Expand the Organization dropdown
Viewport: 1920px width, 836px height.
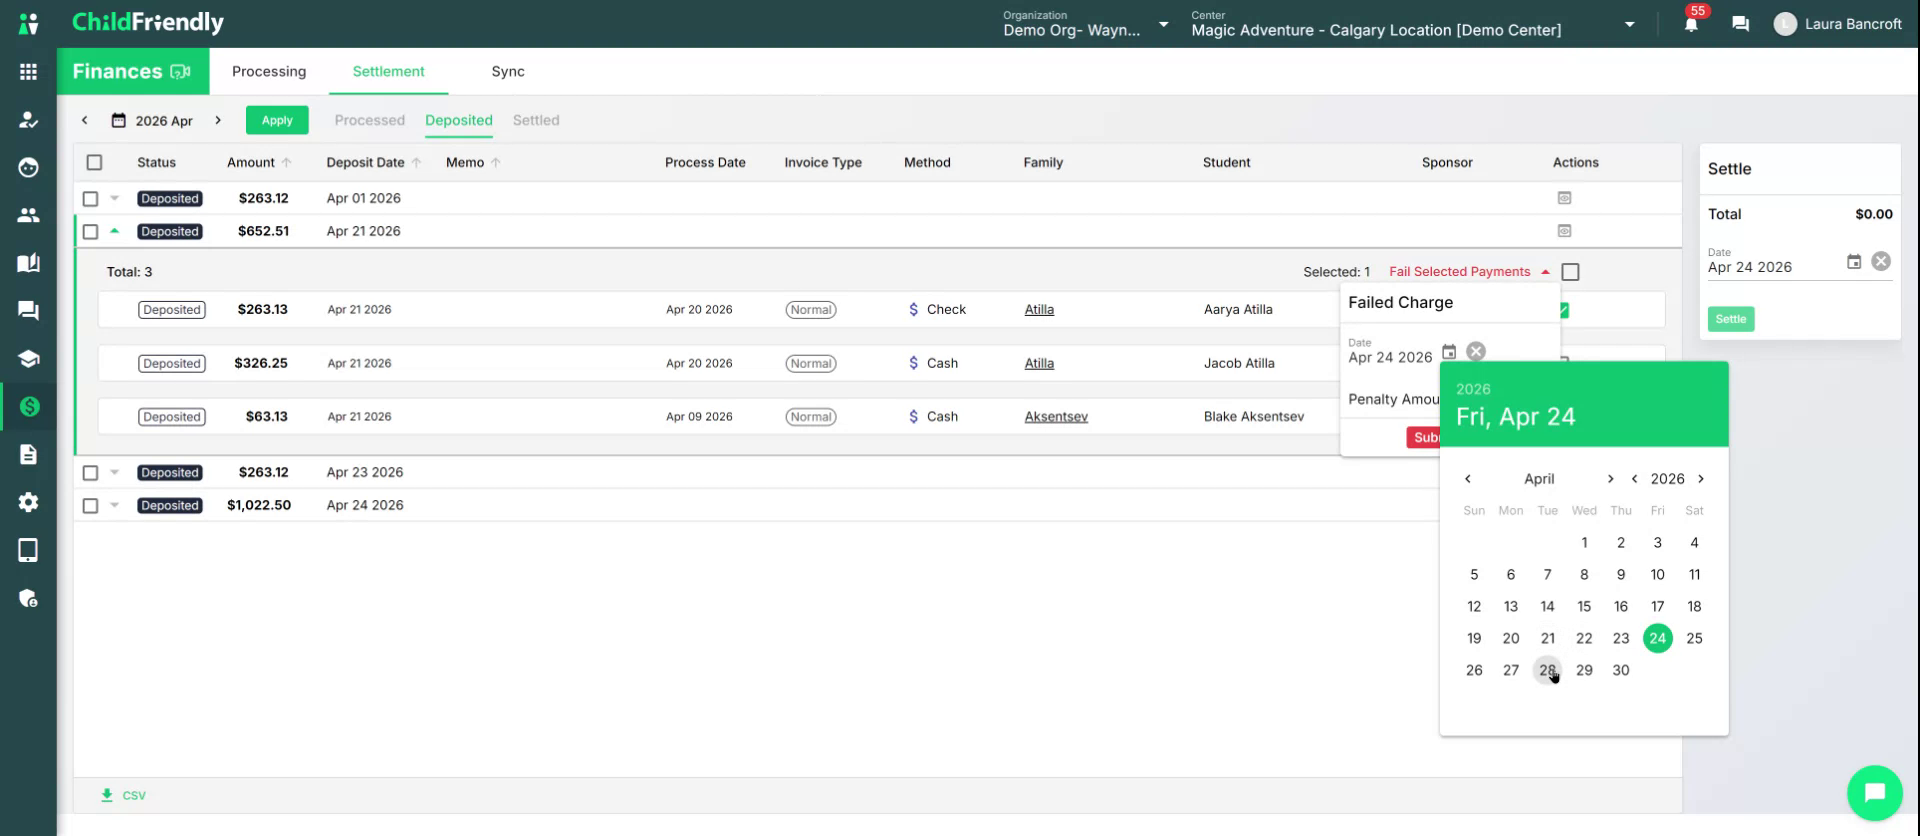(1163, 24)
